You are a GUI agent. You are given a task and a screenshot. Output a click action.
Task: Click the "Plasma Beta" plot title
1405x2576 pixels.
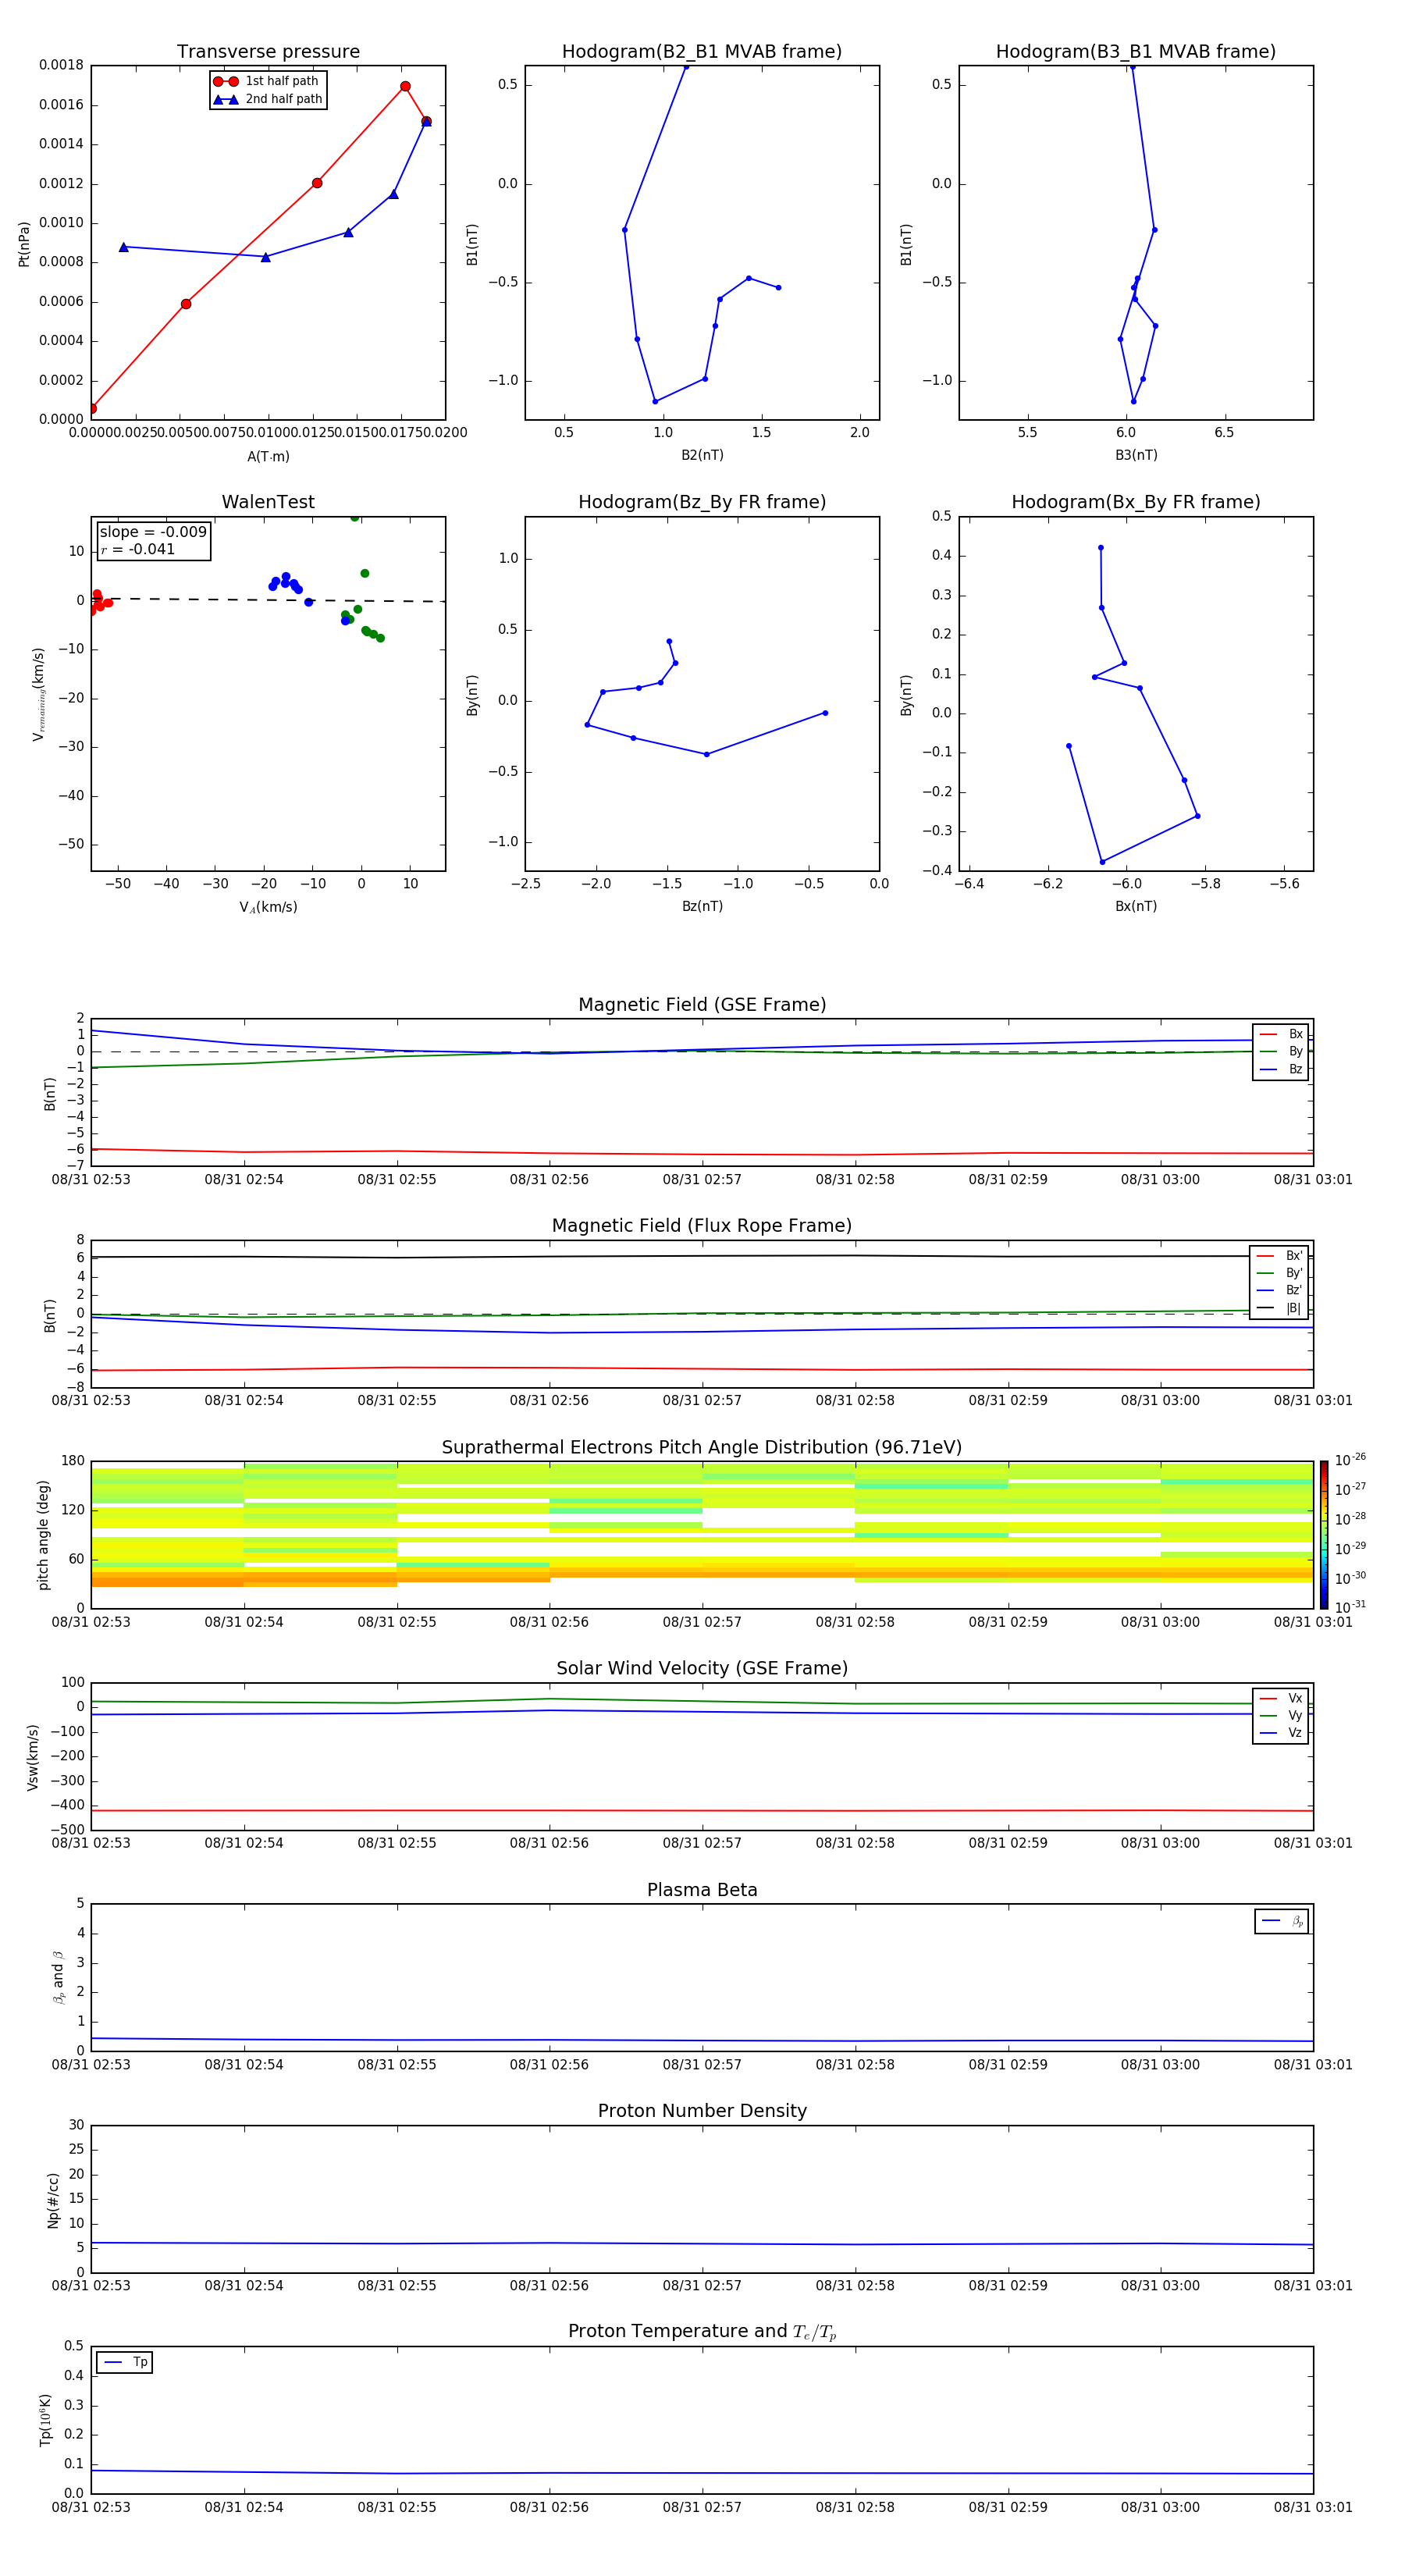702,1890
